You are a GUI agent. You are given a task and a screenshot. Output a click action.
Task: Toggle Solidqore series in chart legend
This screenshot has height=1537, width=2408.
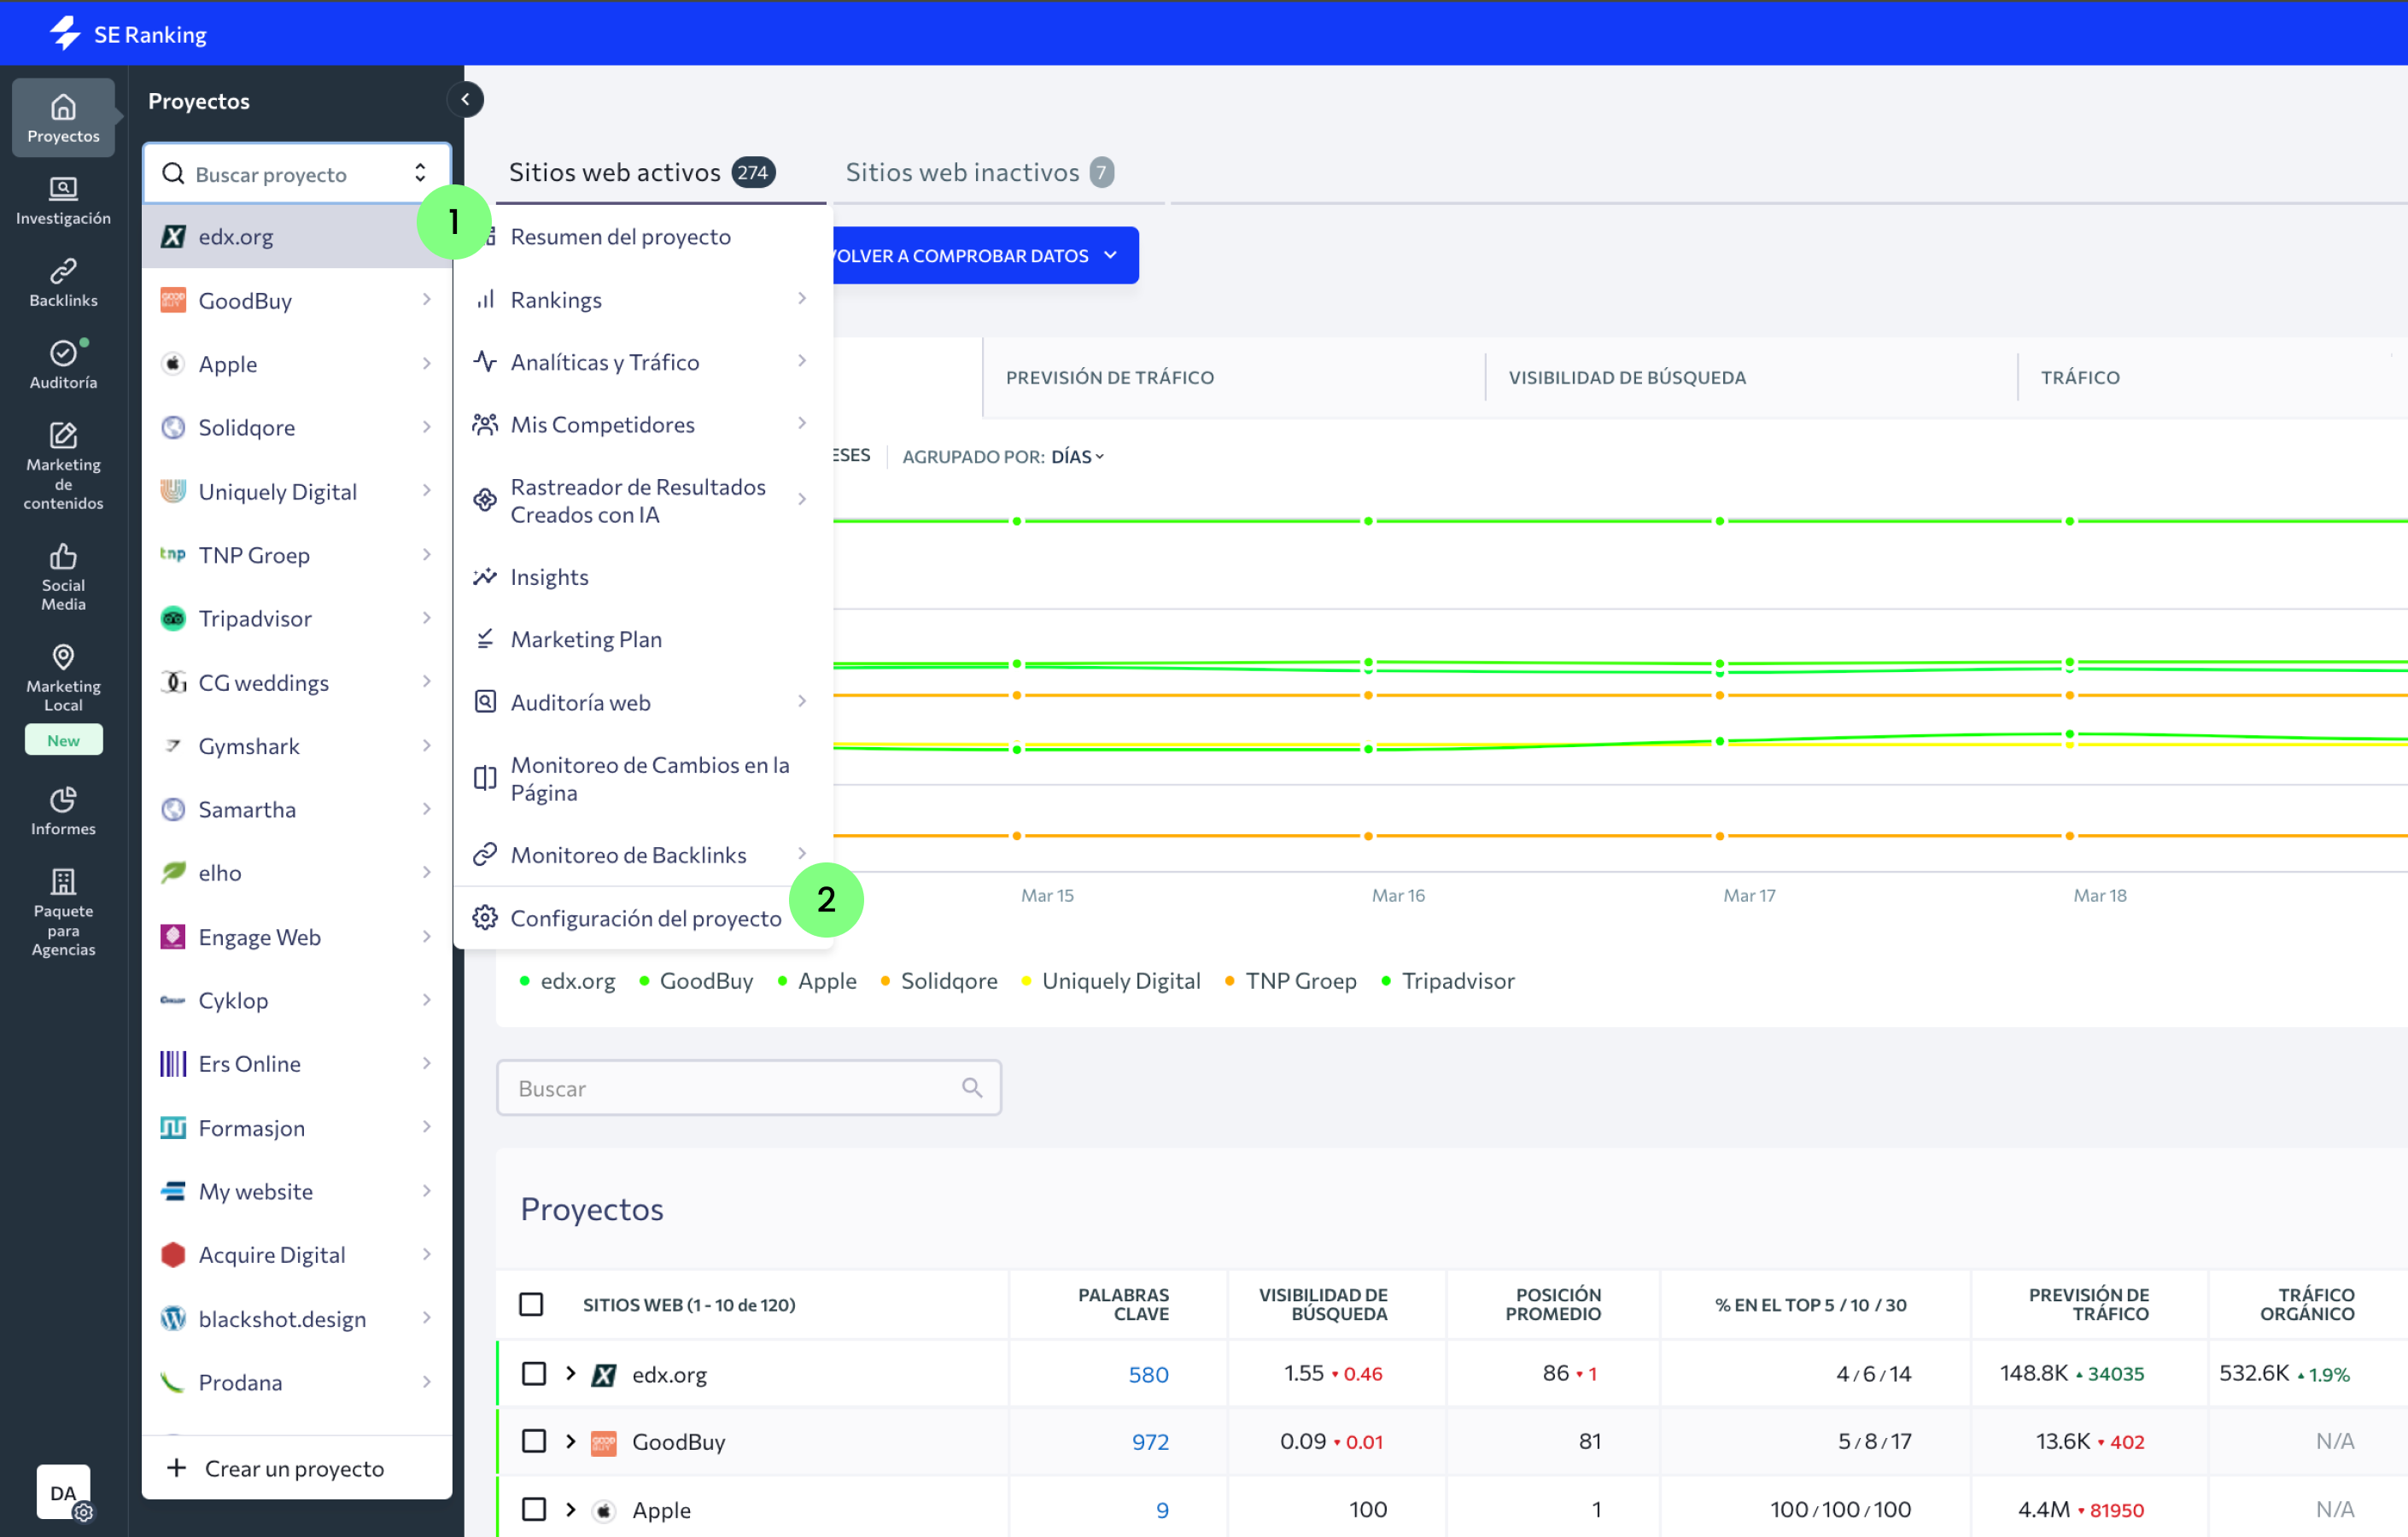[x=938, y=980]
